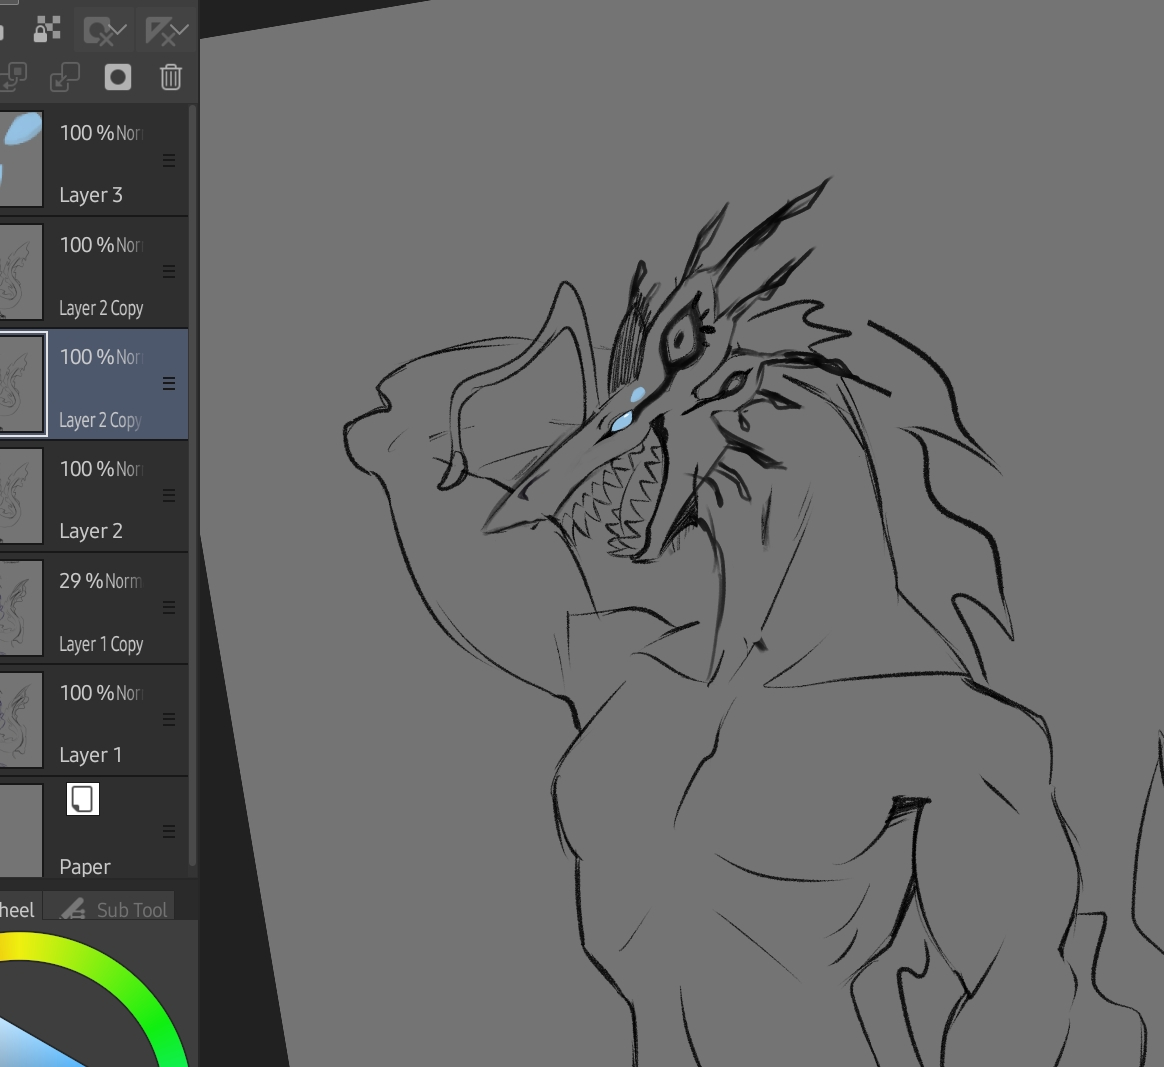Toggle lock transparent pixels icon
1164x1067 pixels.
click(47, 30)
